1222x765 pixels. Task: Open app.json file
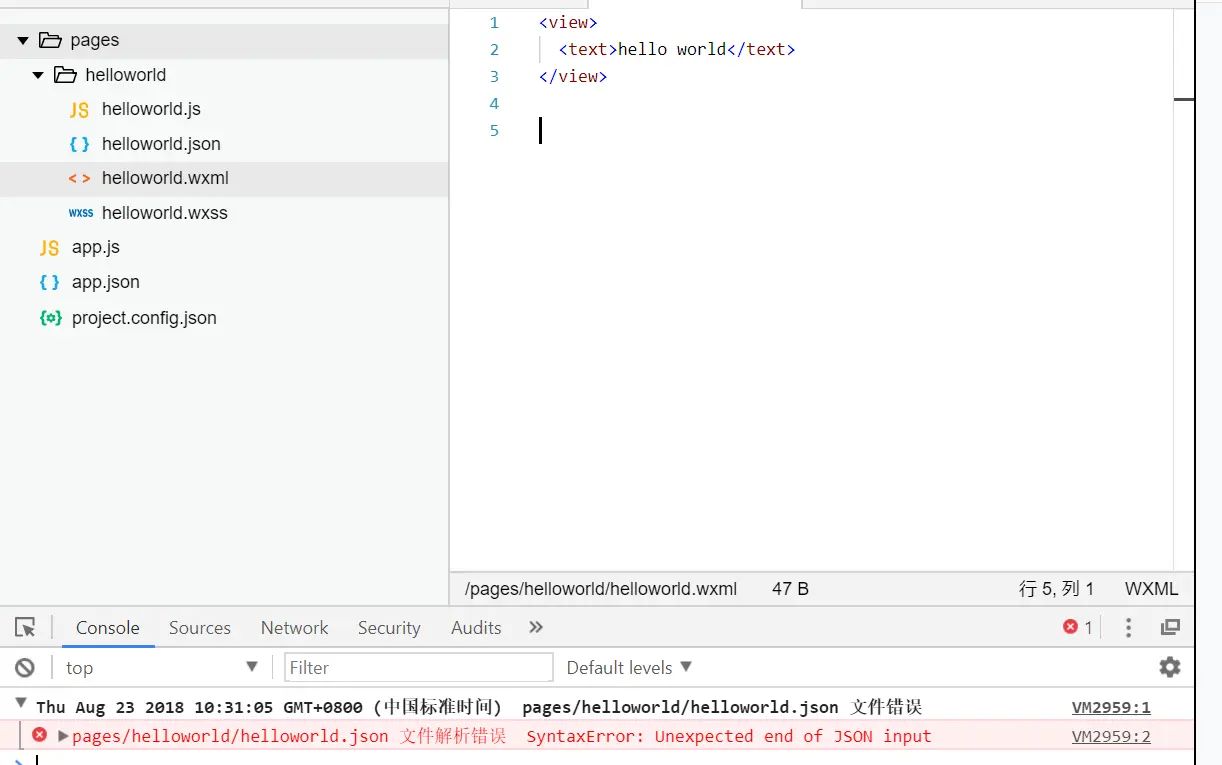(x=106, y=282)
